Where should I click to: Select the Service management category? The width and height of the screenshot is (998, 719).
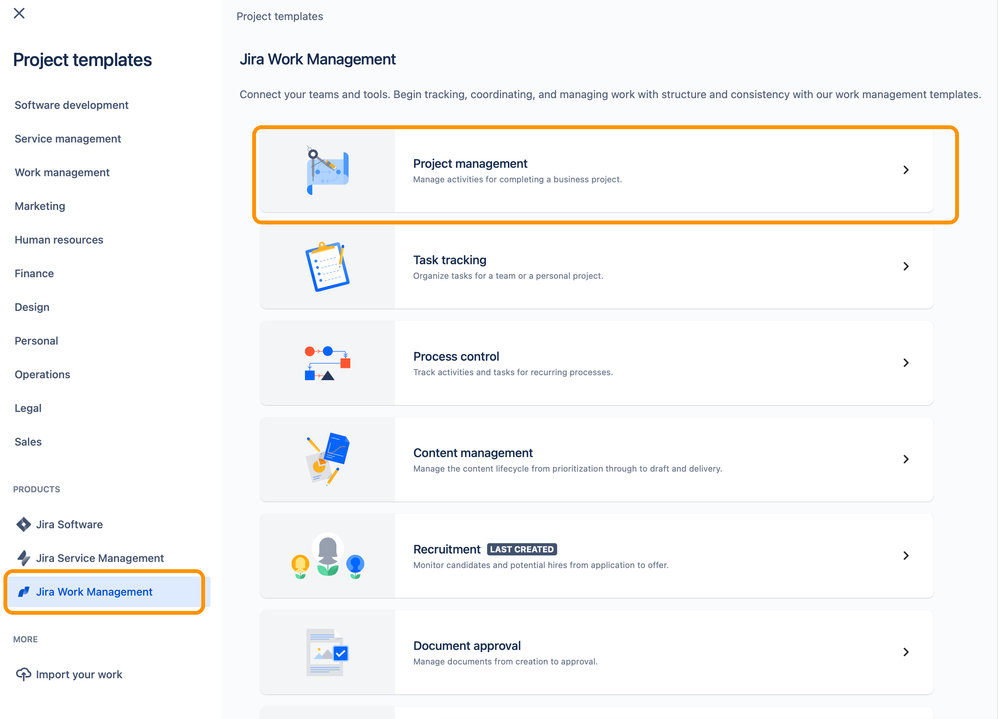tap(67, 139)
